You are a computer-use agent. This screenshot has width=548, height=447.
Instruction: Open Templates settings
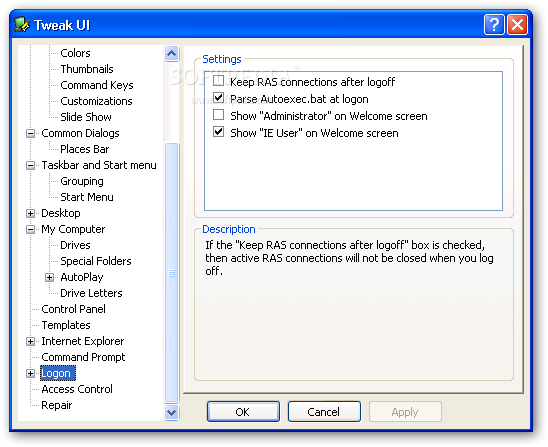click(x=66, y=325)
